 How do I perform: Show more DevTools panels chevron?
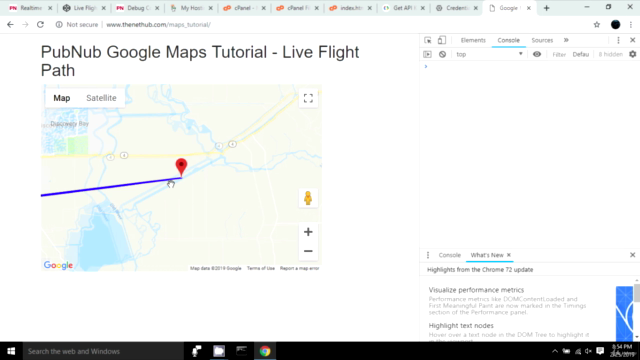click(x=566, y=40)
